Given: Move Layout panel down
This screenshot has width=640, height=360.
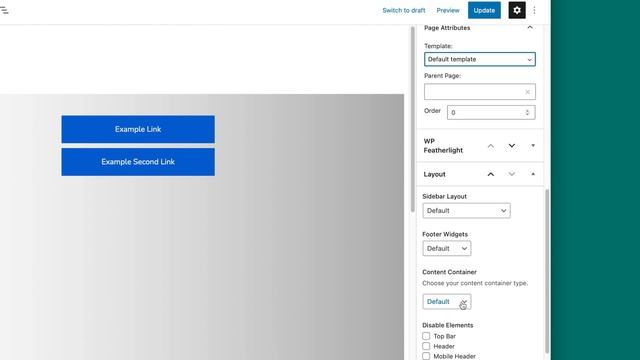Looking at the screenshot, I should point(511,174).
